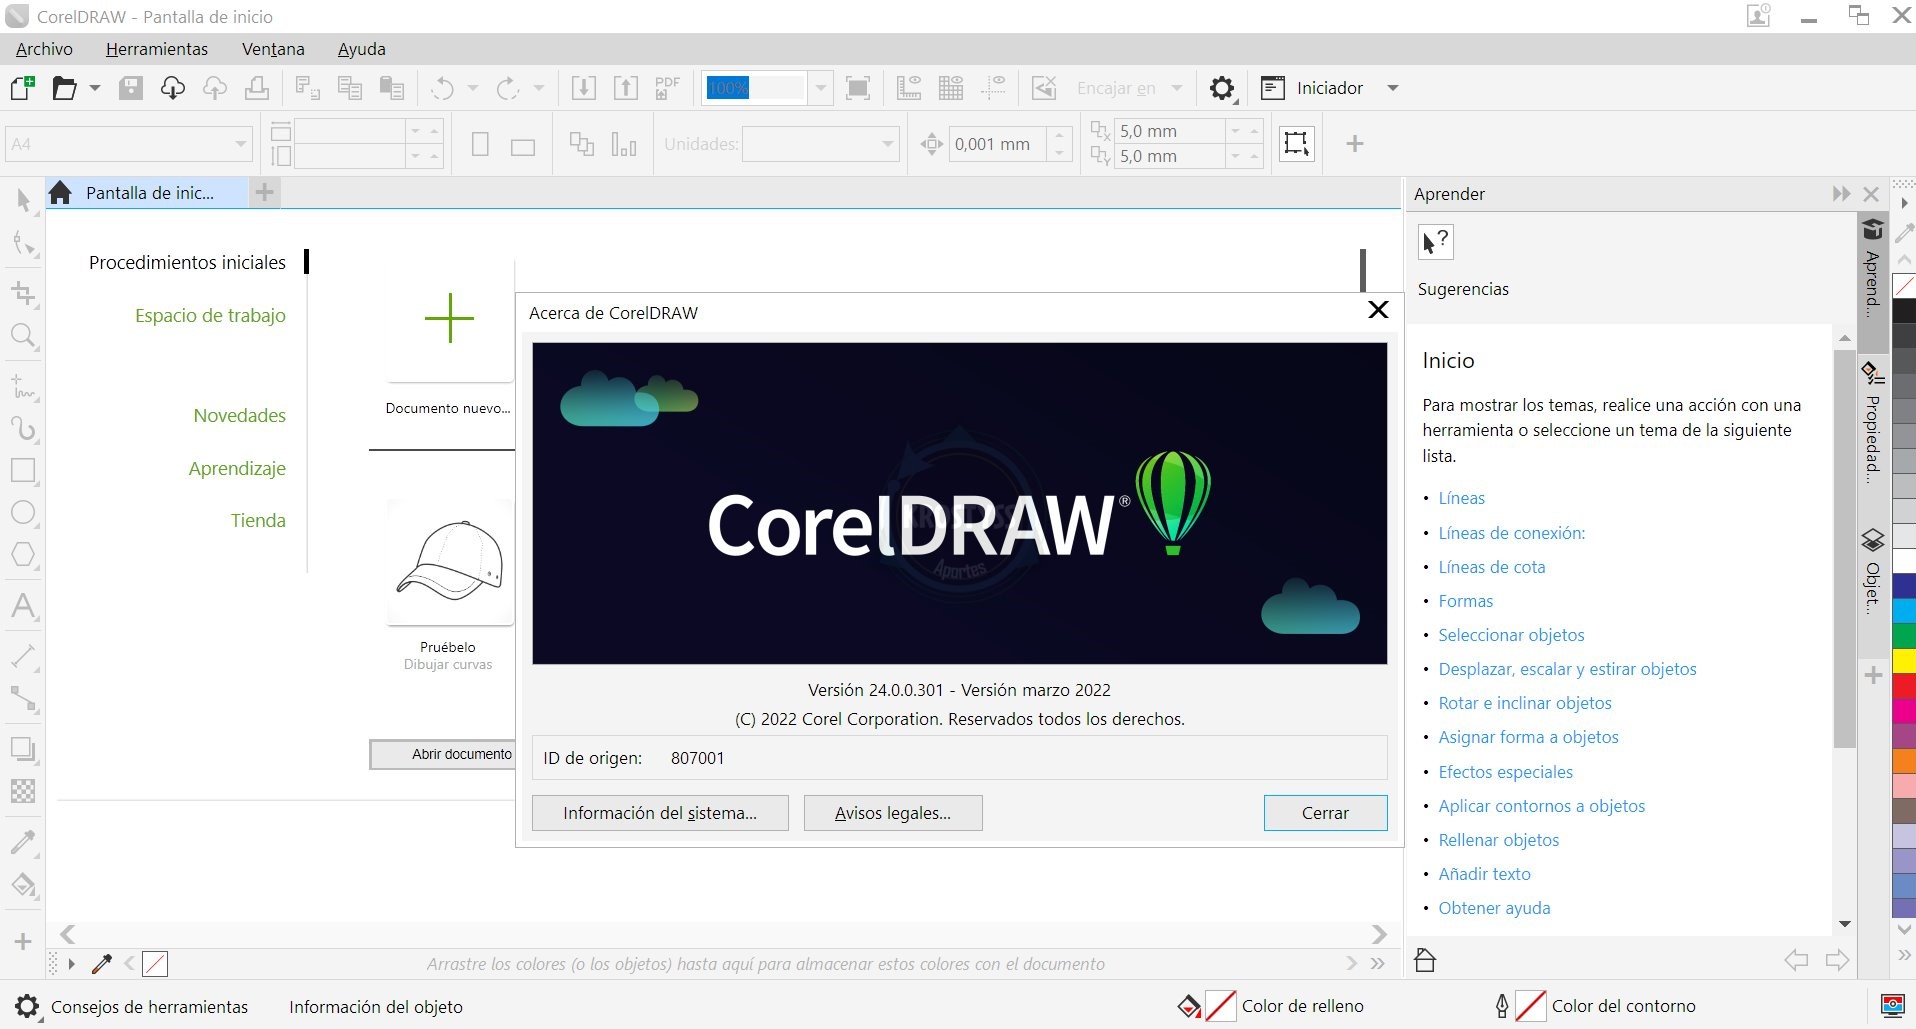The image size is (1916, 1029).
Task: Pick the Eyedropper tool
Action: click(x=23, y=841)
